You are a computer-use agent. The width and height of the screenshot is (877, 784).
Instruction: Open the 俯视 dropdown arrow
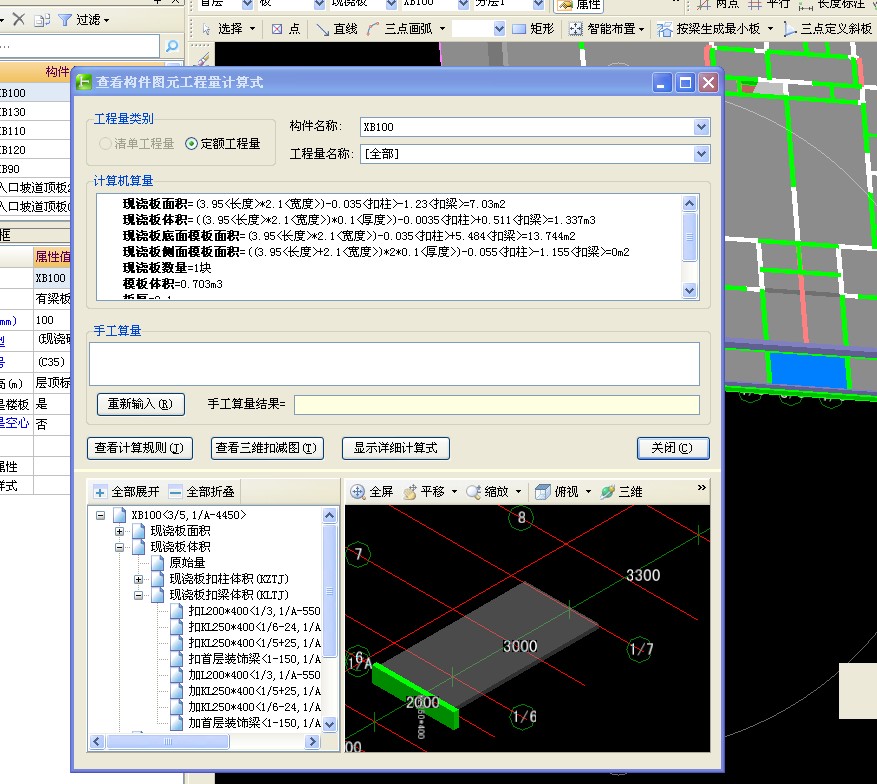(x=588, y=492)
